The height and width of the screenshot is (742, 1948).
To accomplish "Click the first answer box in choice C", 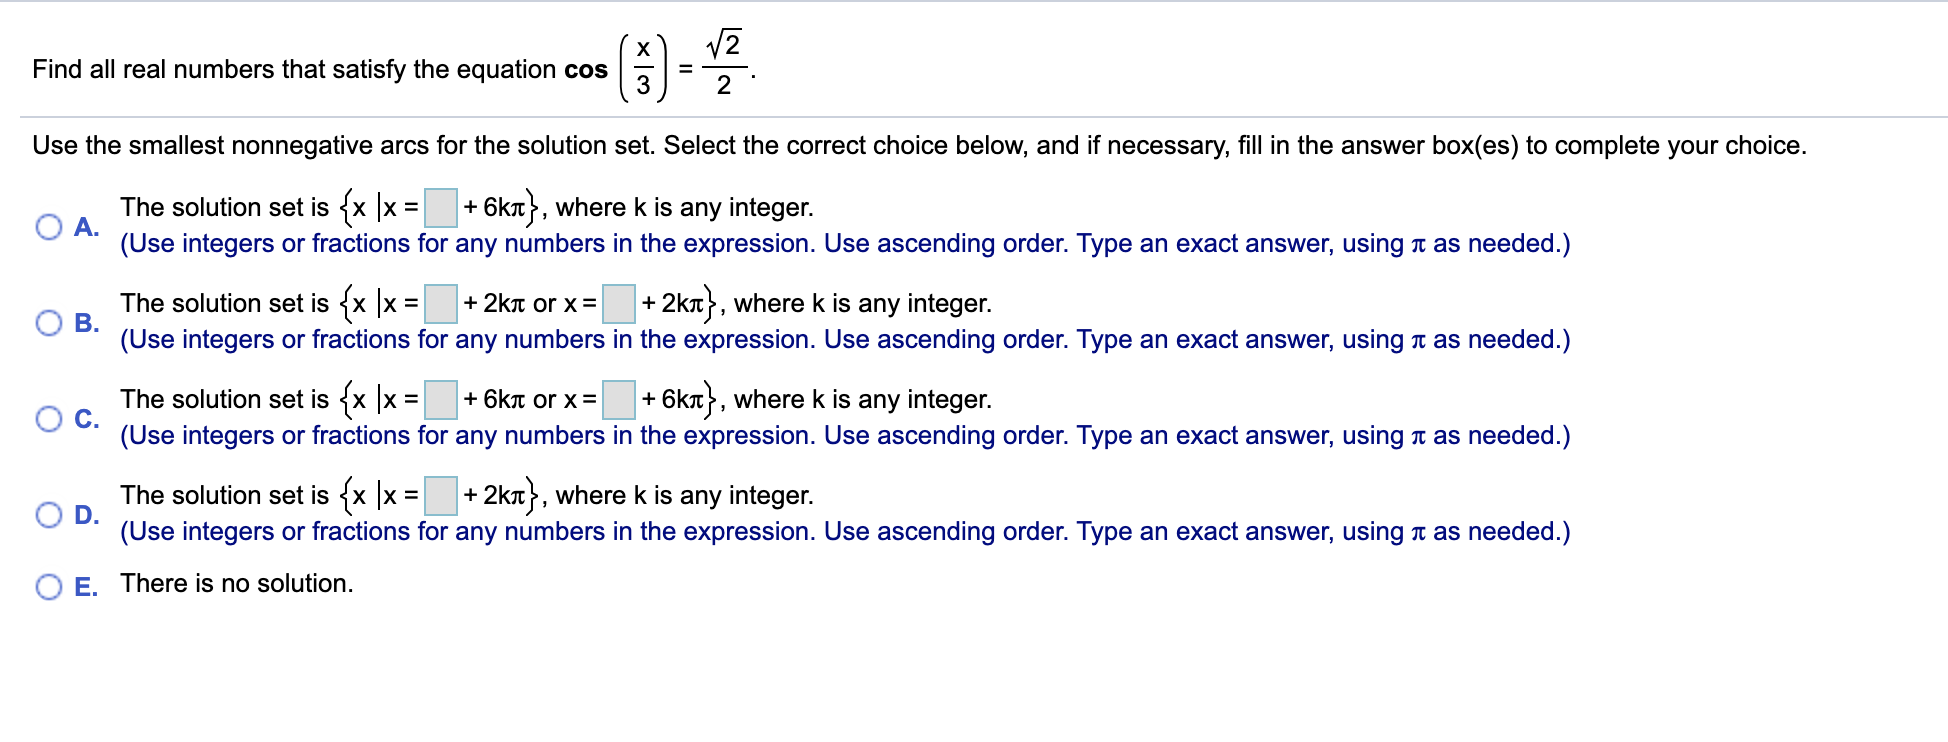I will click(x=440, y=399).
